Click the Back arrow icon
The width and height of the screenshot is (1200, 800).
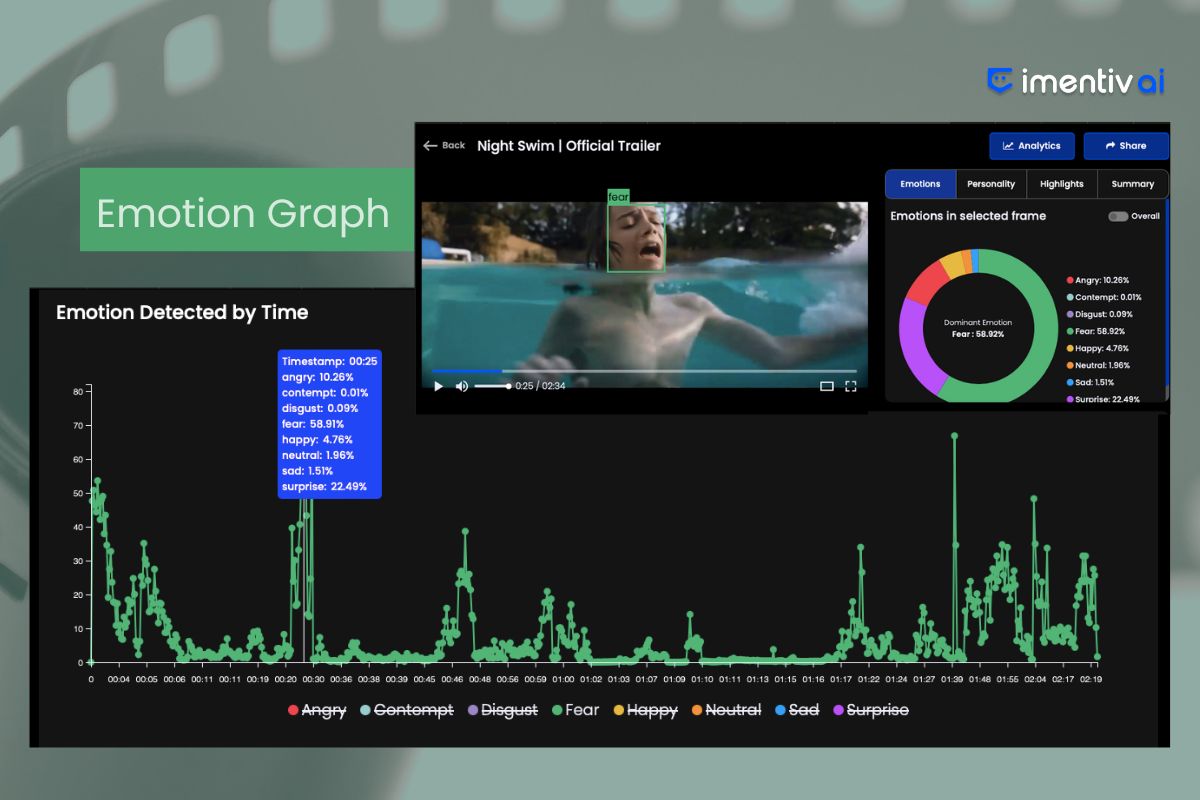[430, 146]
